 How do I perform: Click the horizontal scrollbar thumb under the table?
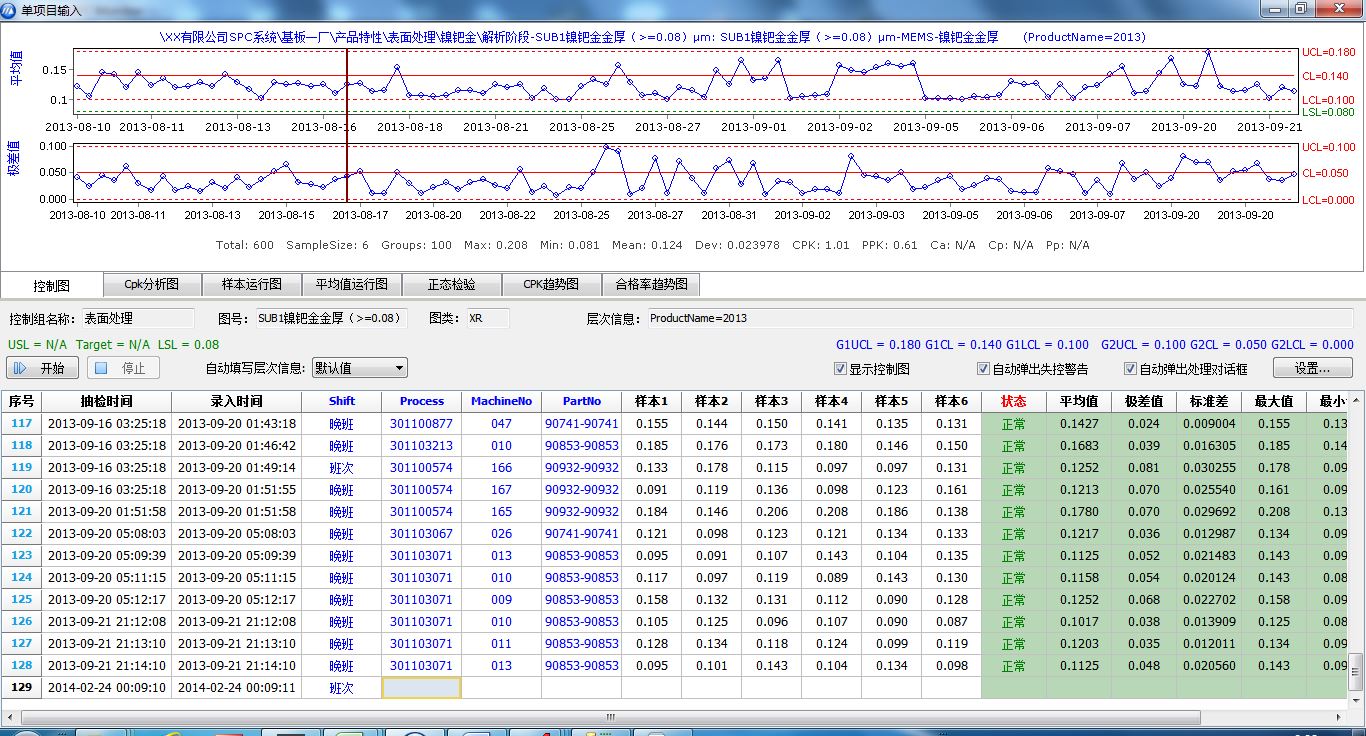click(x=610, y=717)
